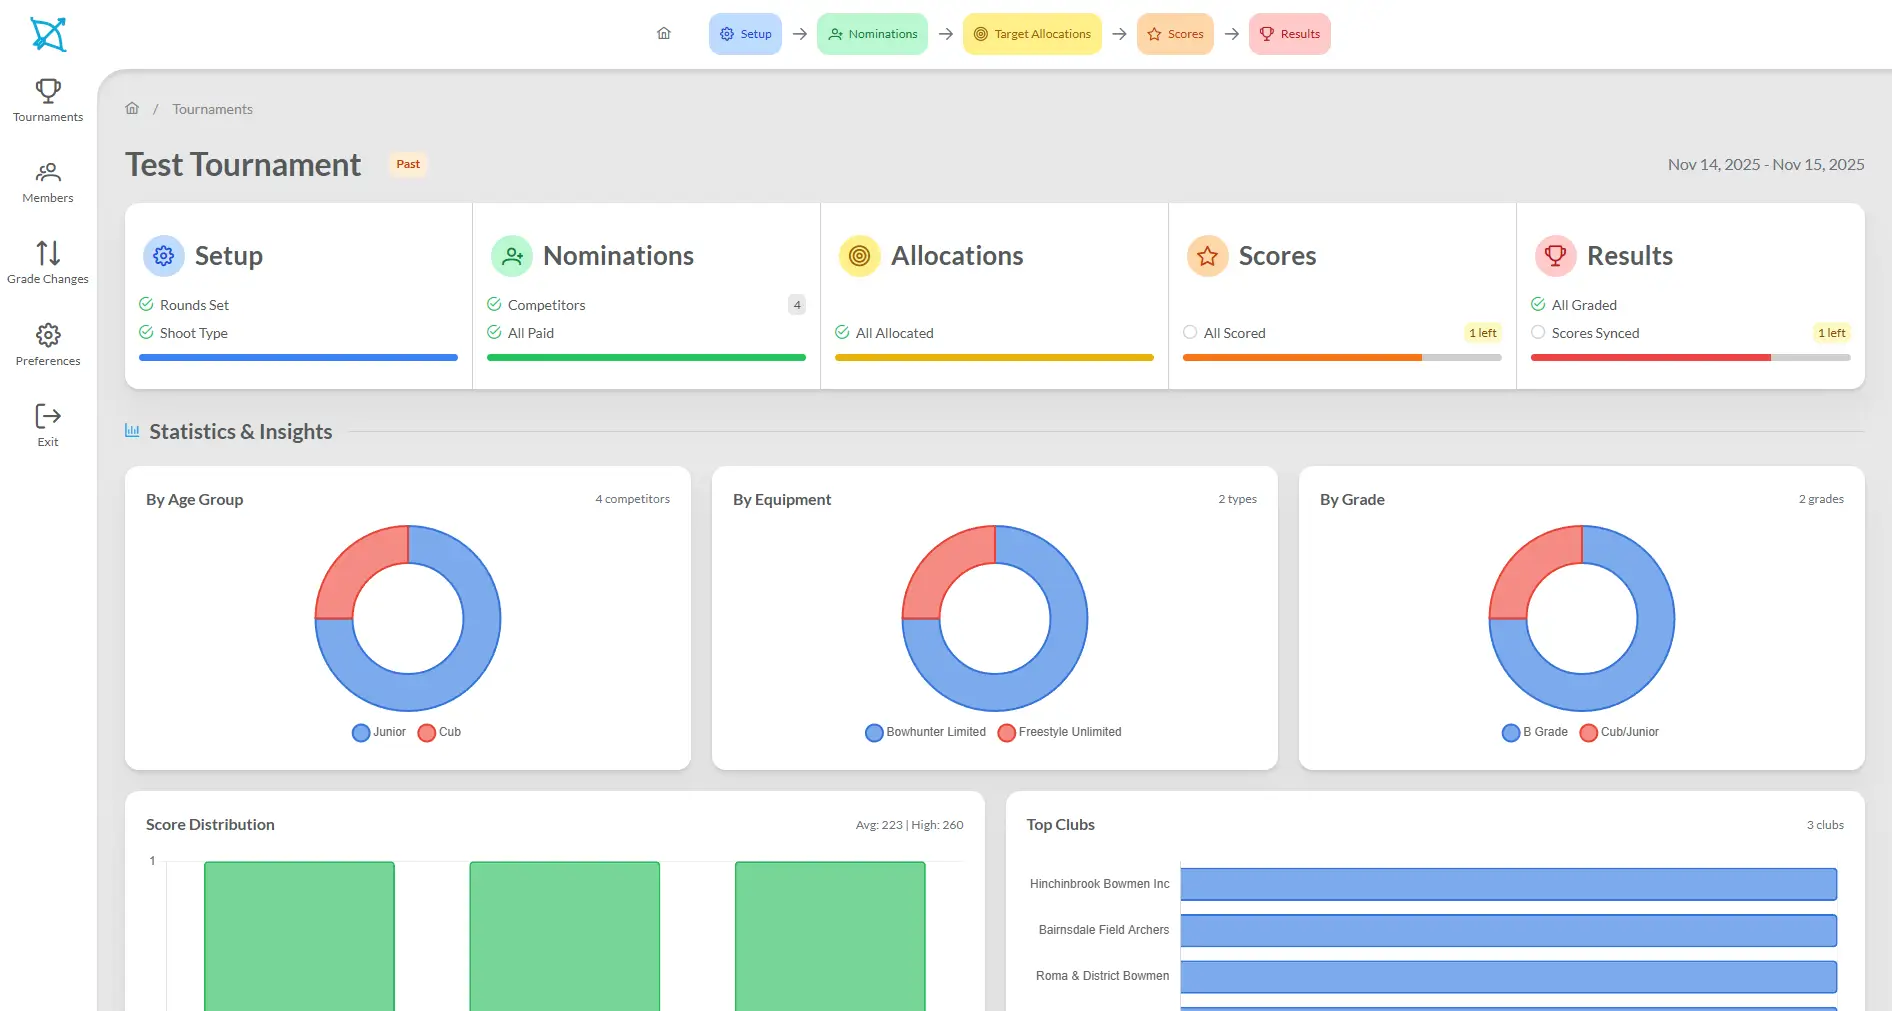
Task: Click the person icon on the Nominations card
Action: [512, 256]
